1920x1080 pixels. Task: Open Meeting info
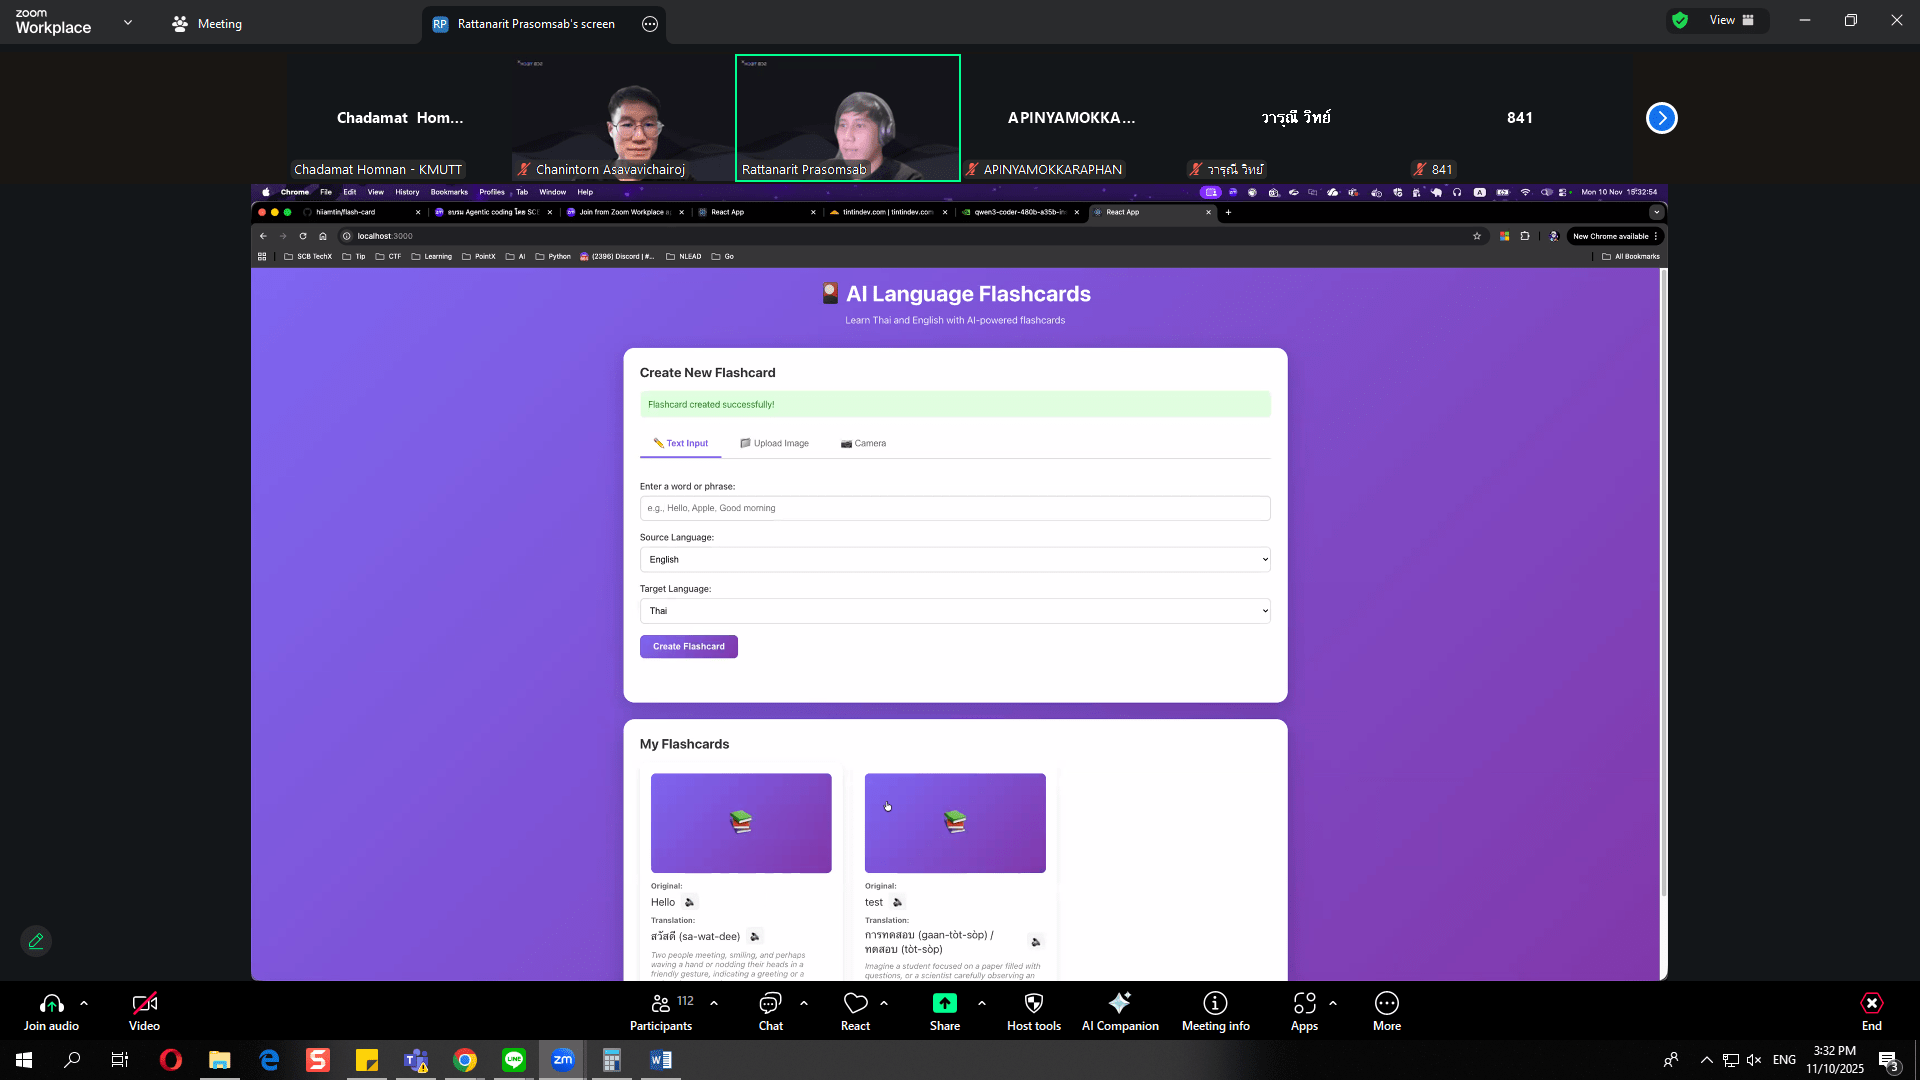click(1215, 1010)
